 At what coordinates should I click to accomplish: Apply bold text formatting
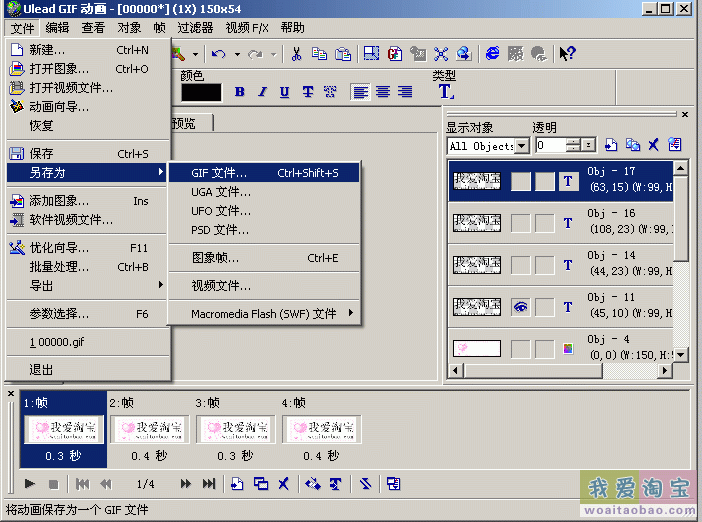coord(240,92)
